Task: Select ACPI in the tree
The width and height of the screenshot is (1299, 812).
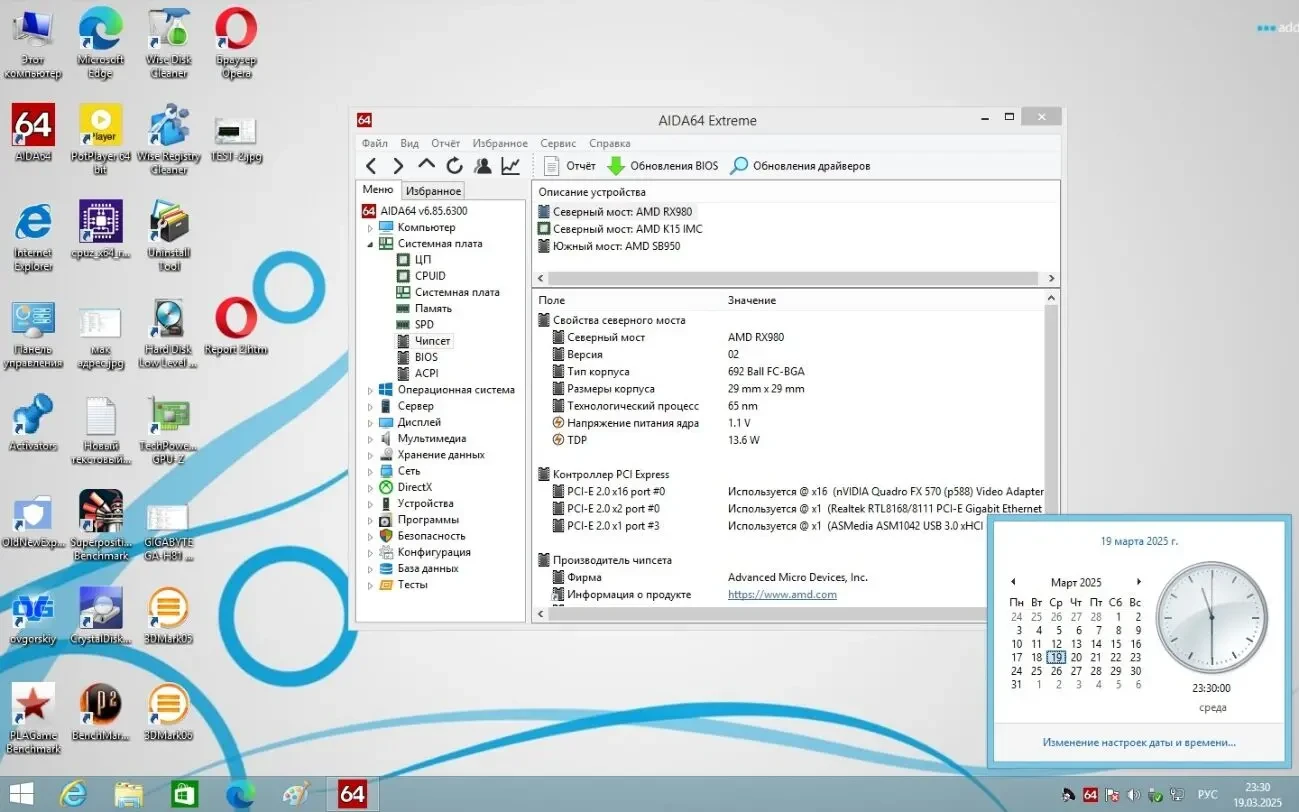Action: [x=417, y=373]
